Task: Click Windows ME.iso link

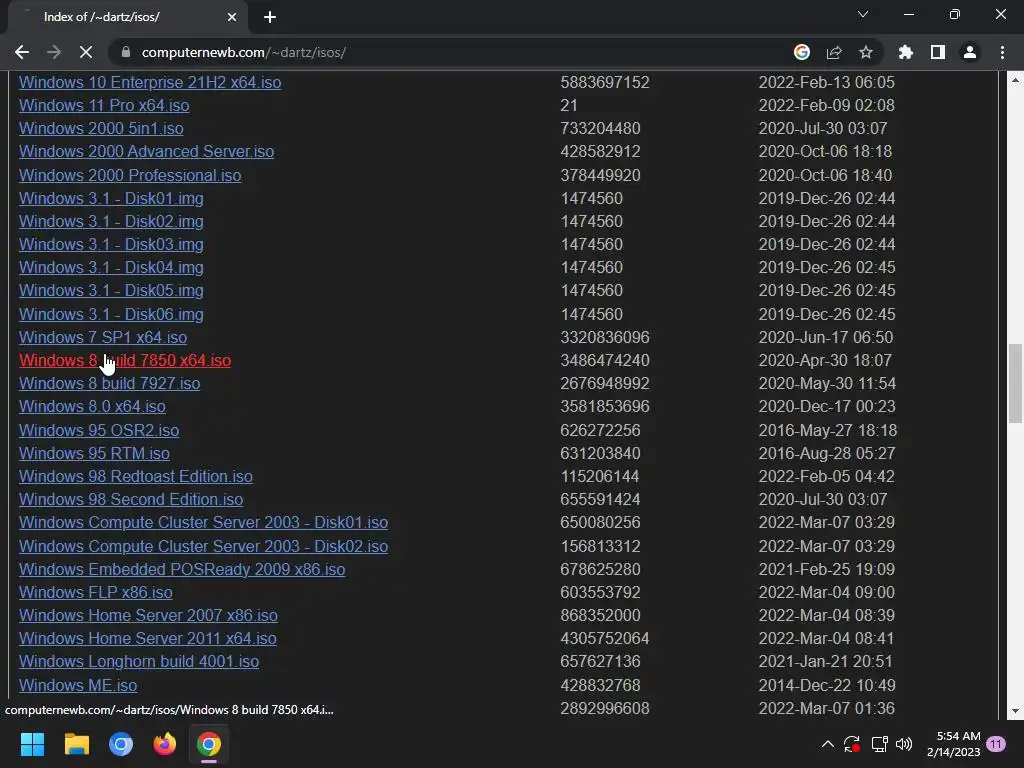Action: click(x=78, y=686)
